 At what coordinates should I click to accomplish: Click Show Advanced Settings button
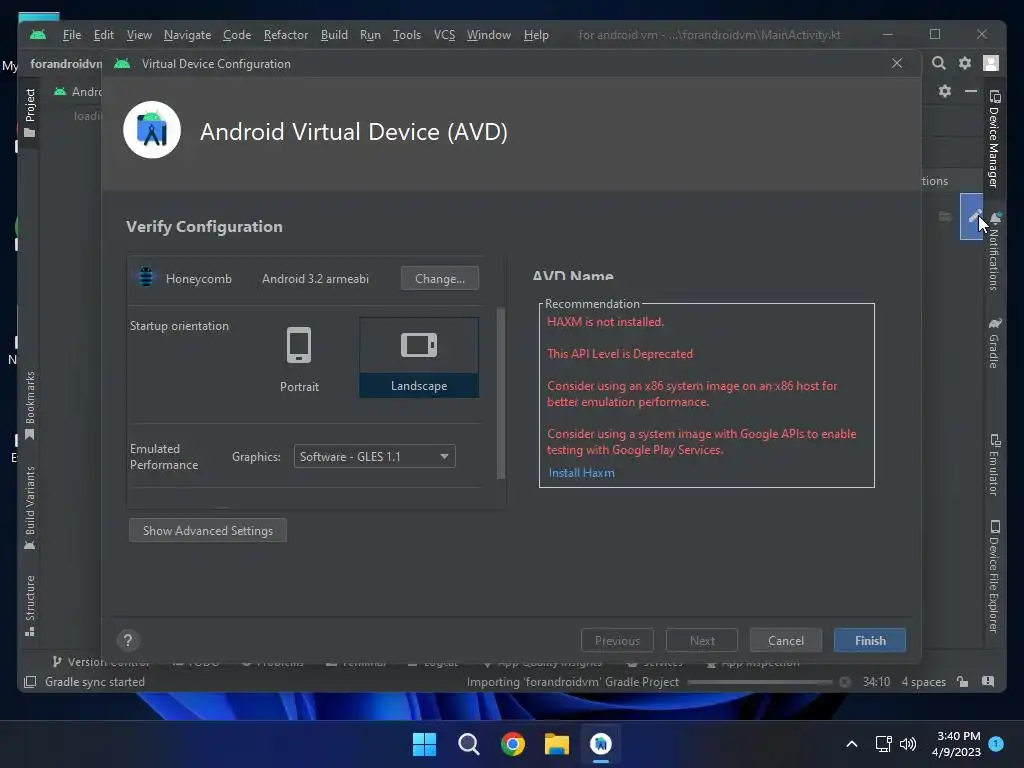click(x=208, y=530)
